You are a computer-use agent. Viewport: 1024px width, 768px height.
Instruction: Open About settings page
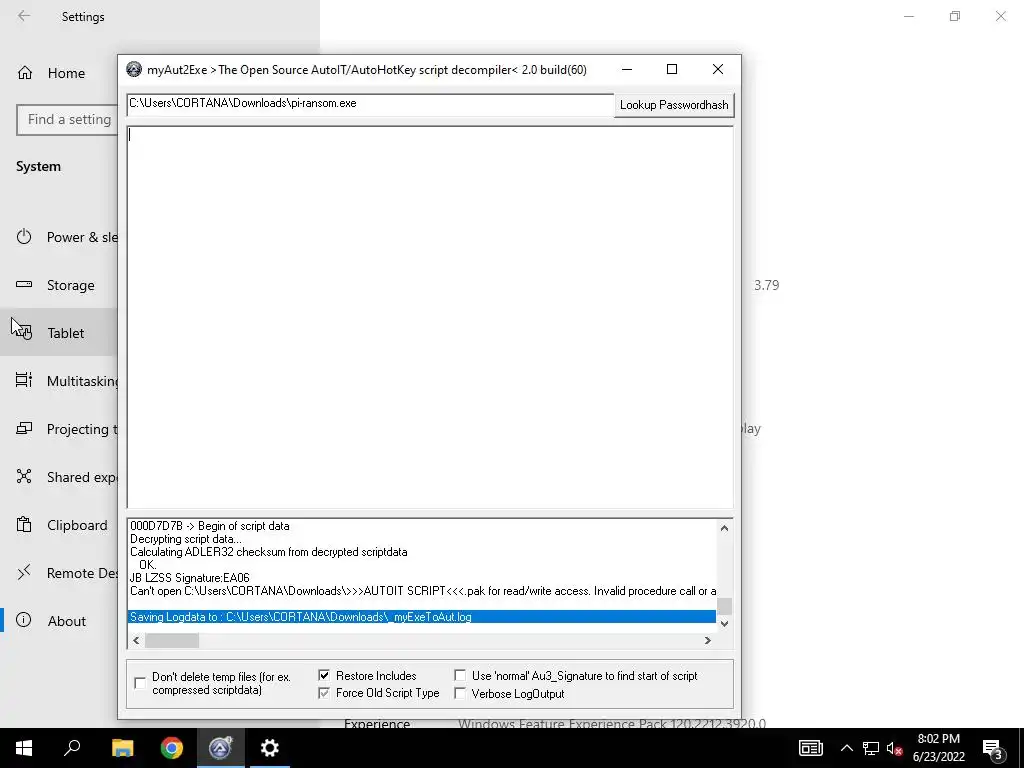[x=59, y=621]
